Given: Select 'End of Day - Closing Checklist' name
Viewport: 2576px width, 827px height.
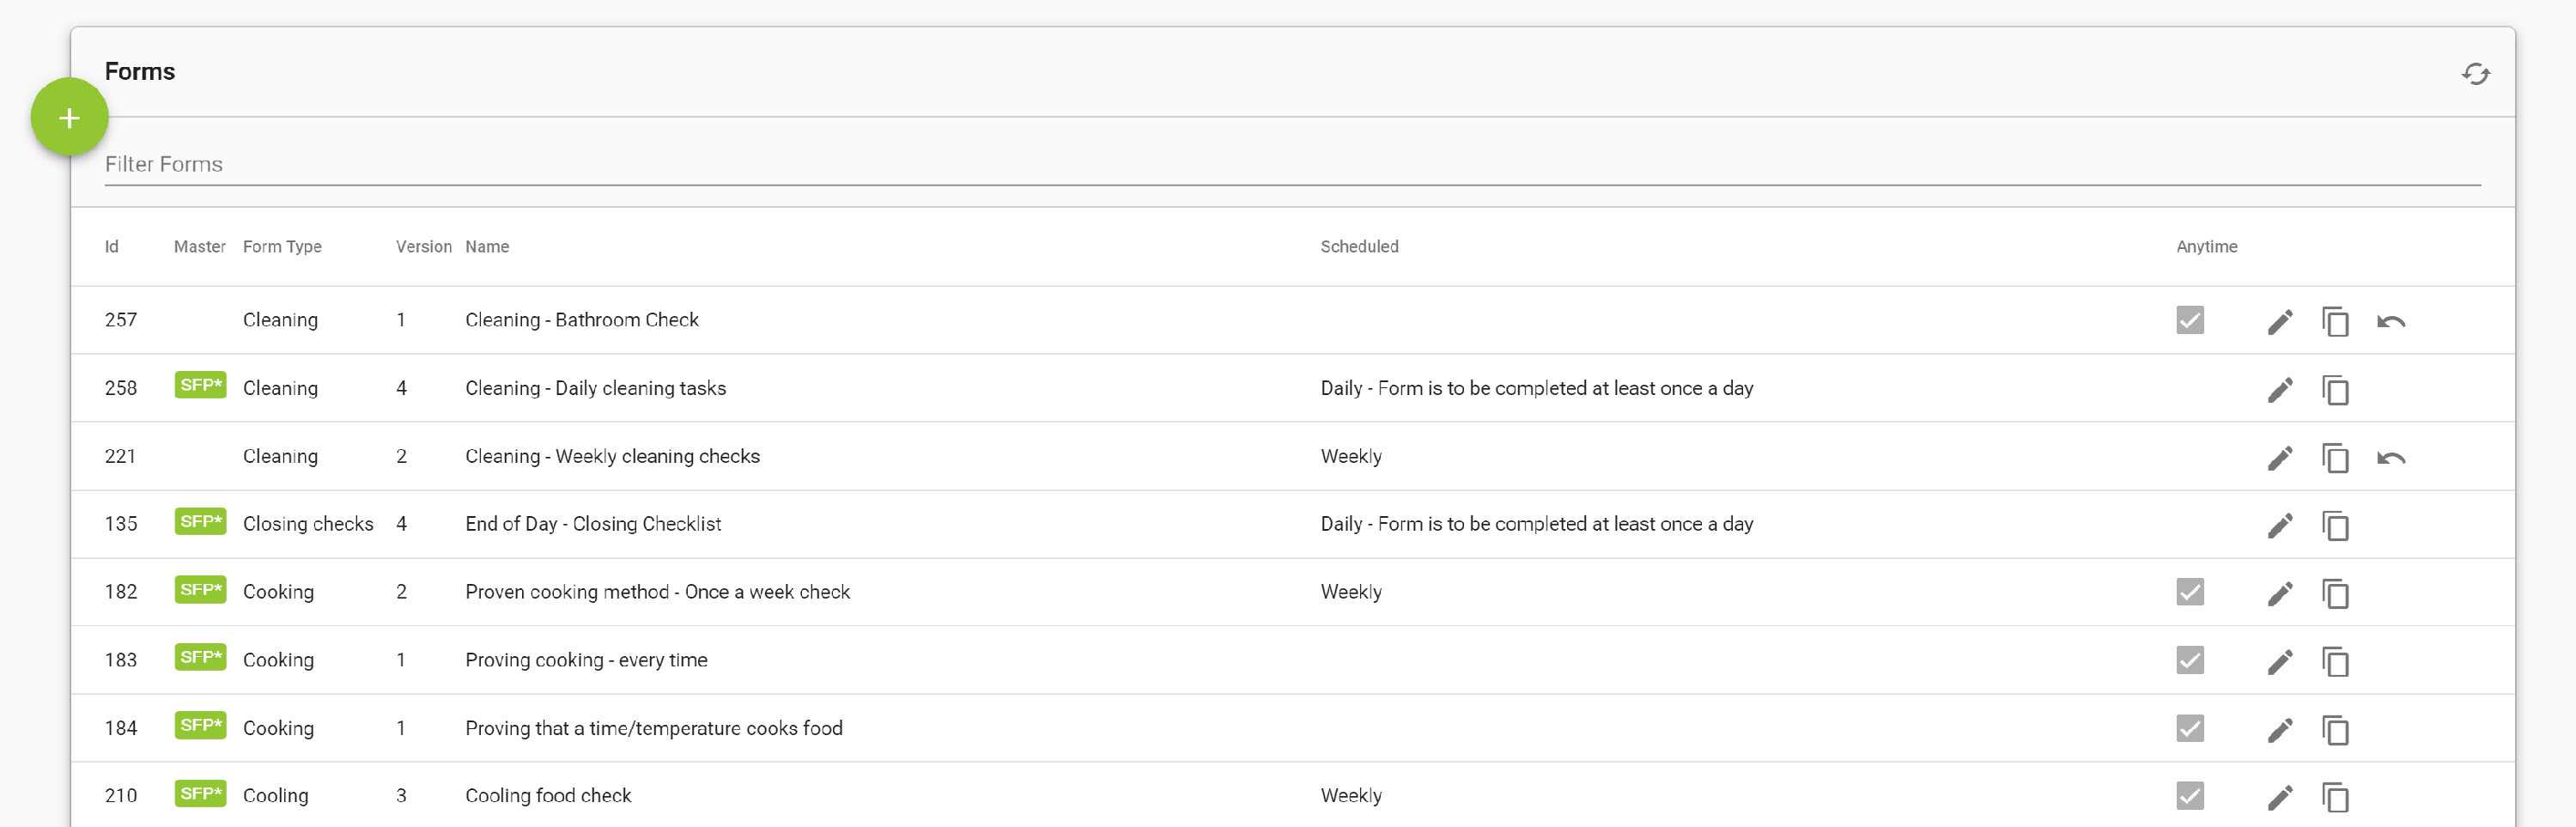Looking at the screenshot, I should point(593,524).
